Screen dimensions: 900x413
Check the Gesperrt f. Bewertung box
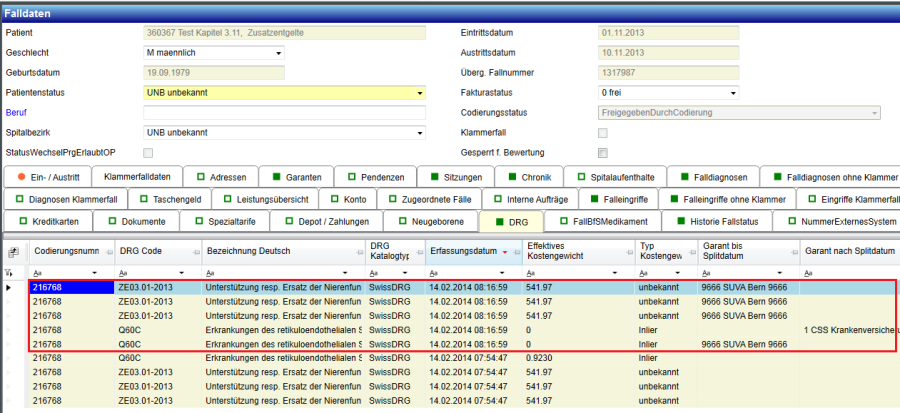602,152
